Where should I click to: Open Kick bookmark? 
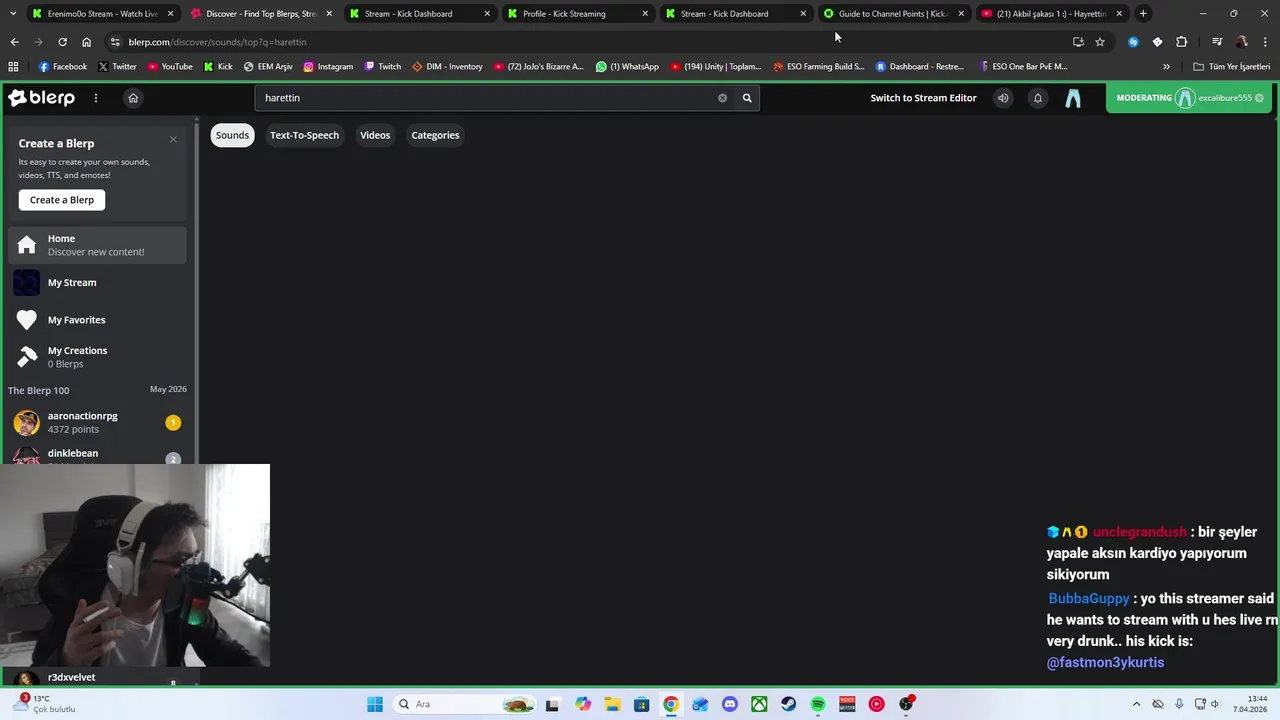click(x=218, y=67)
